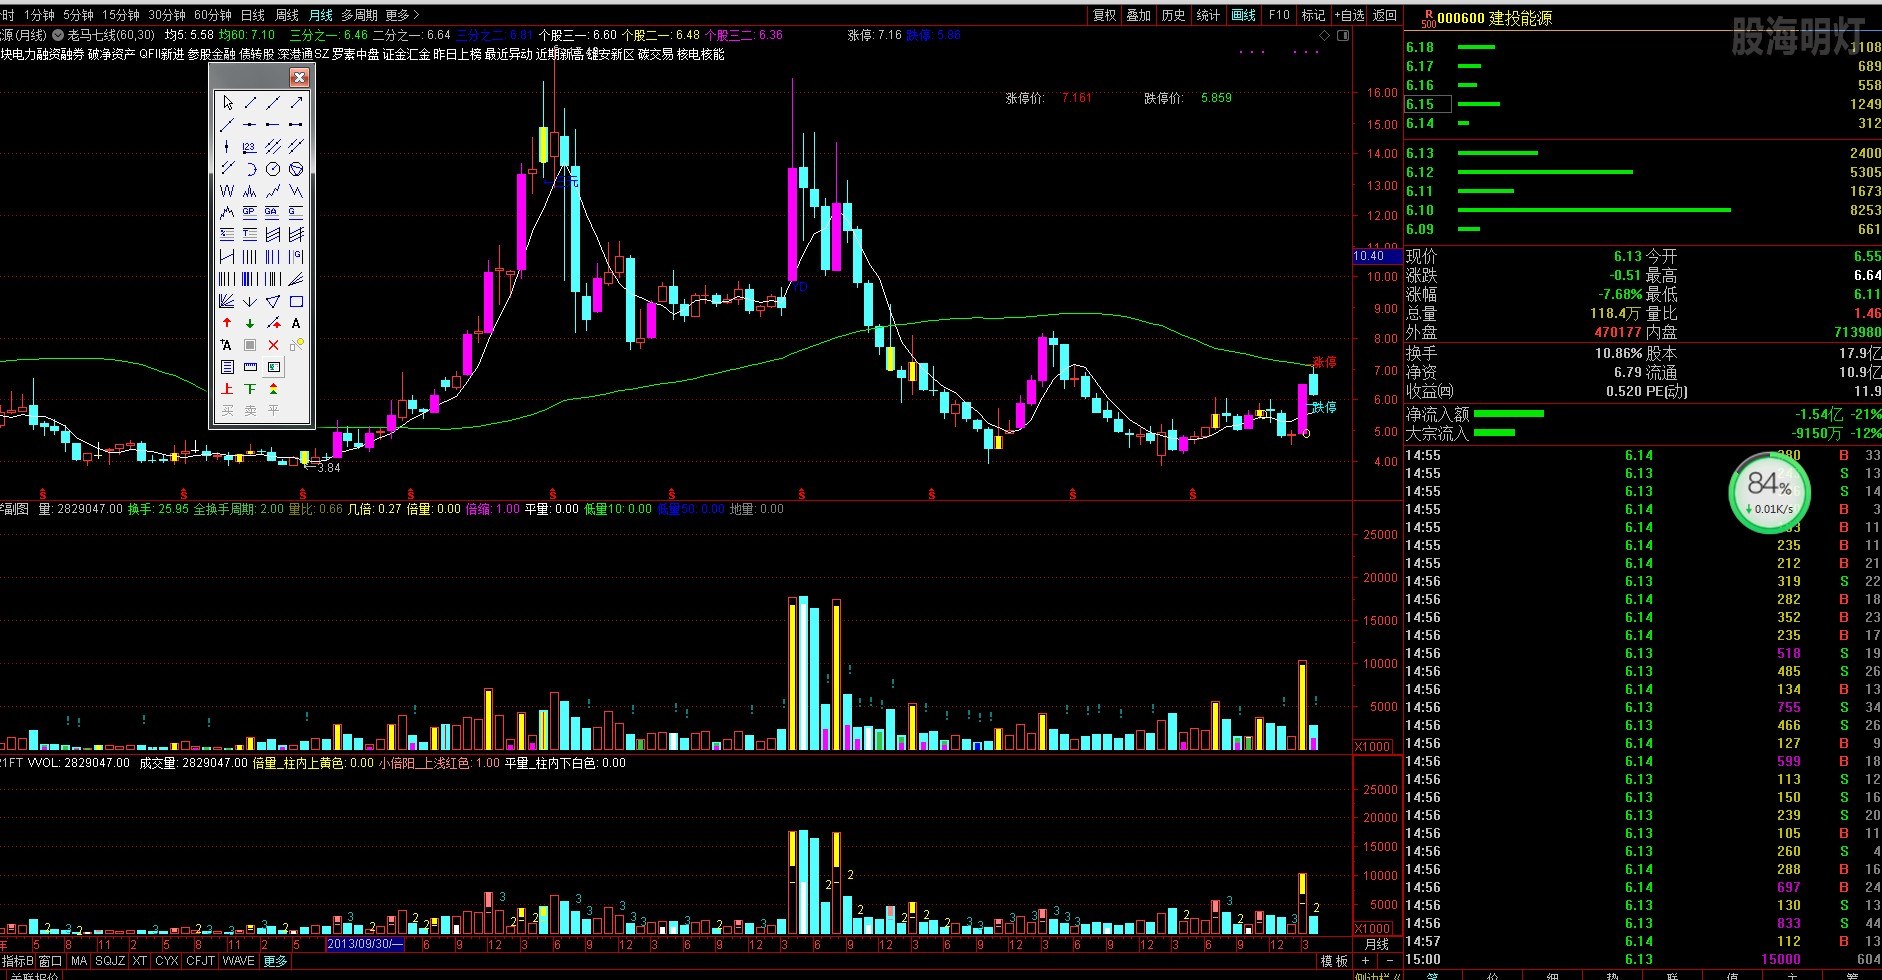Image resolution: width=1882 pixels, height=980 pixels.
Task: Click the 叠加 overlay button
Action: [1139, 15]
